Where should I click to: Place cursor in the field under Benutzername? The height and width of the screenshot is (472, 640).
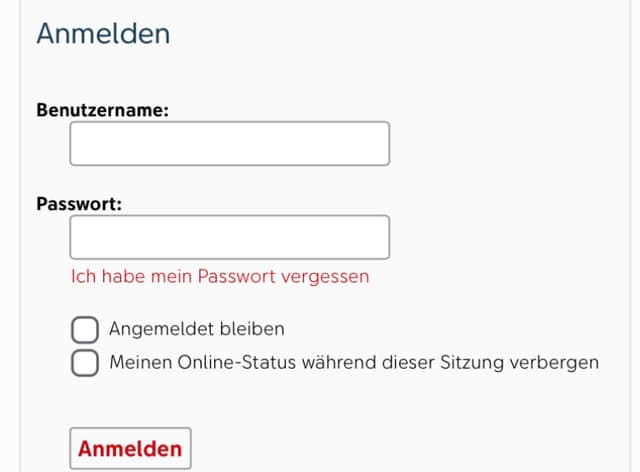[229, 144]
